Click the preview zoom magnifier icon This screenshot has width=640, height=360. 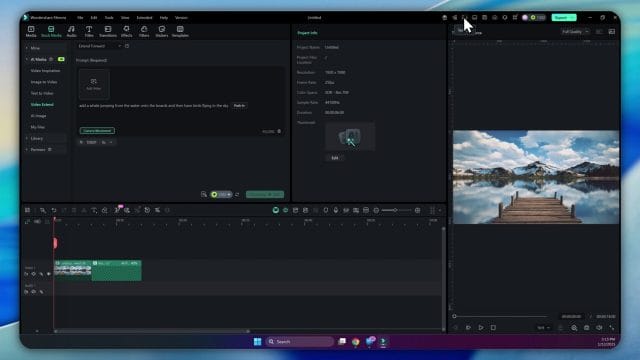(x=574, y=328)
